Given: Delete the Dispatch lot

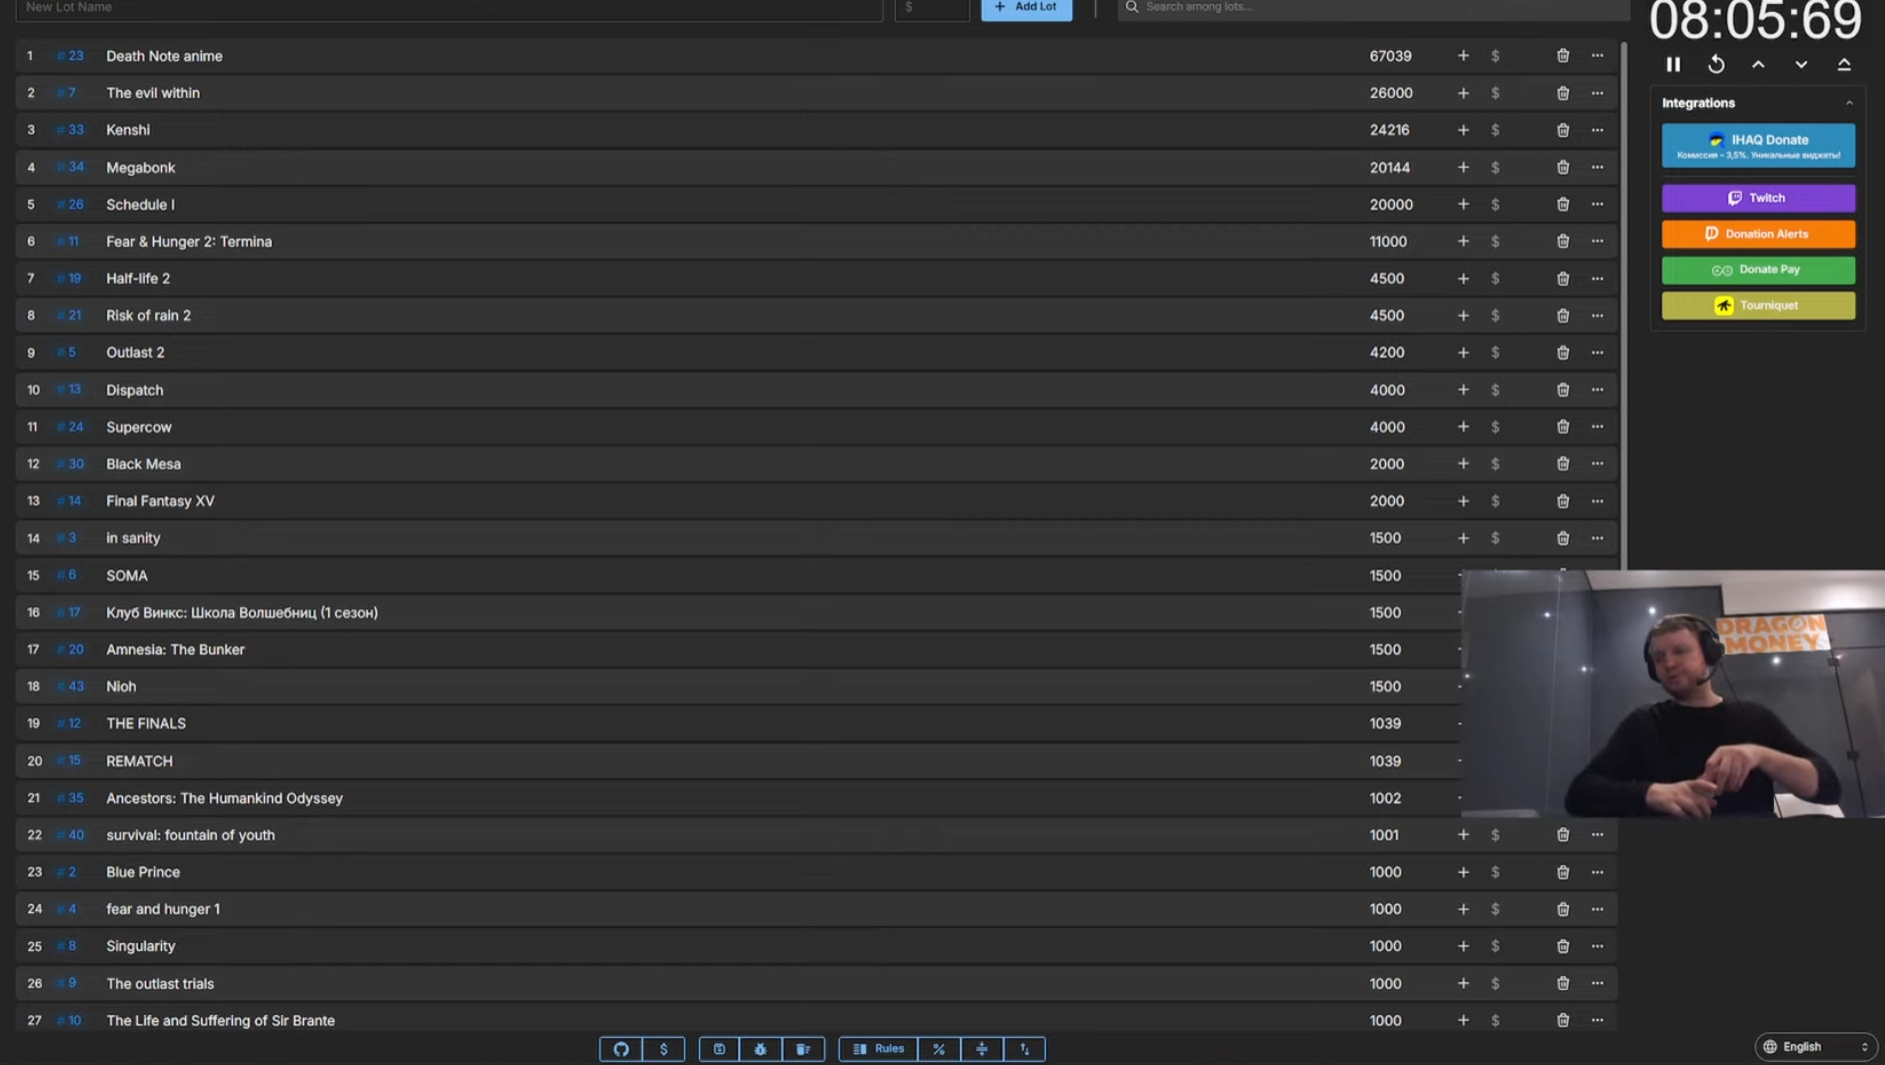Looking at the screenshot, I should (x=1563, y=390).
